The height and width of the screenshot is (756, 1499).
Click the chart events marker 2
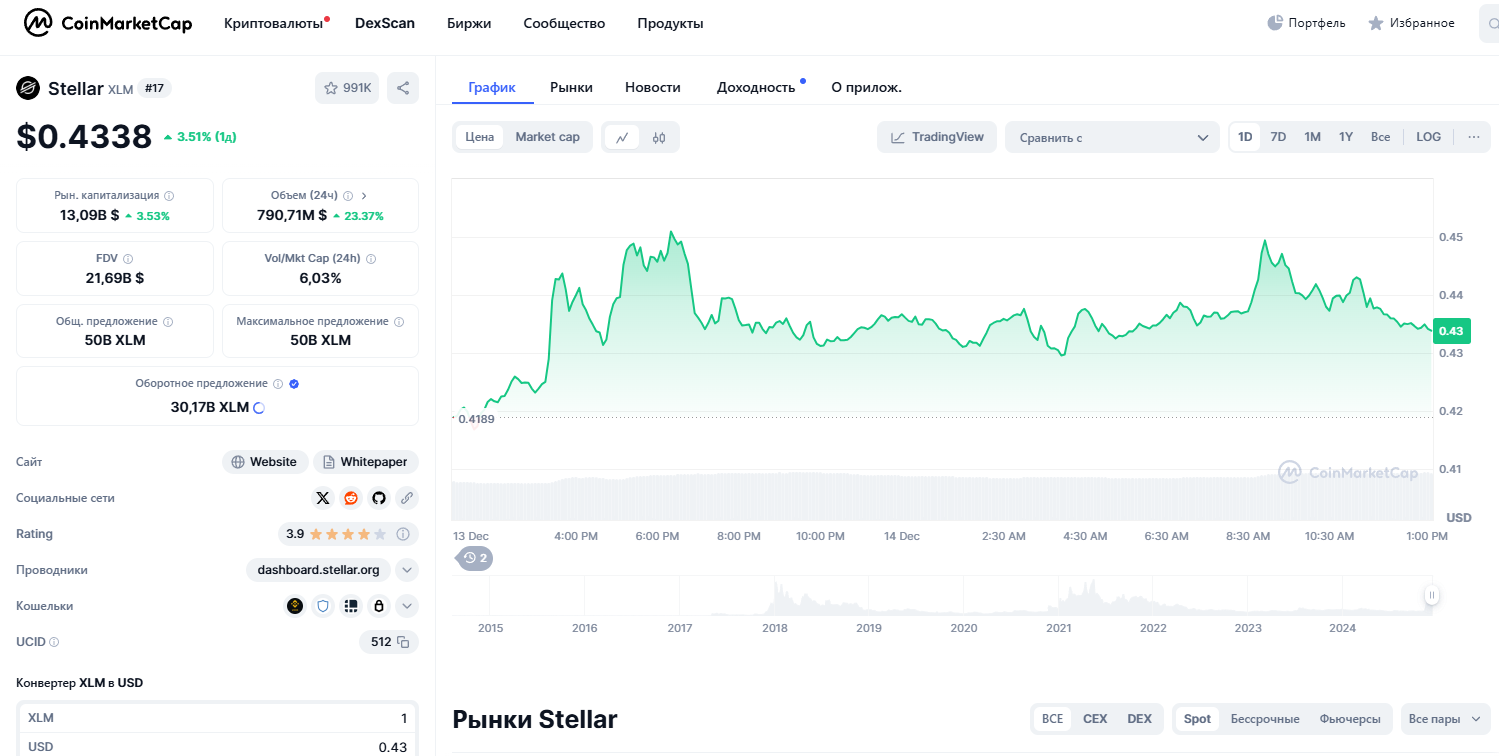coord(476,558)
